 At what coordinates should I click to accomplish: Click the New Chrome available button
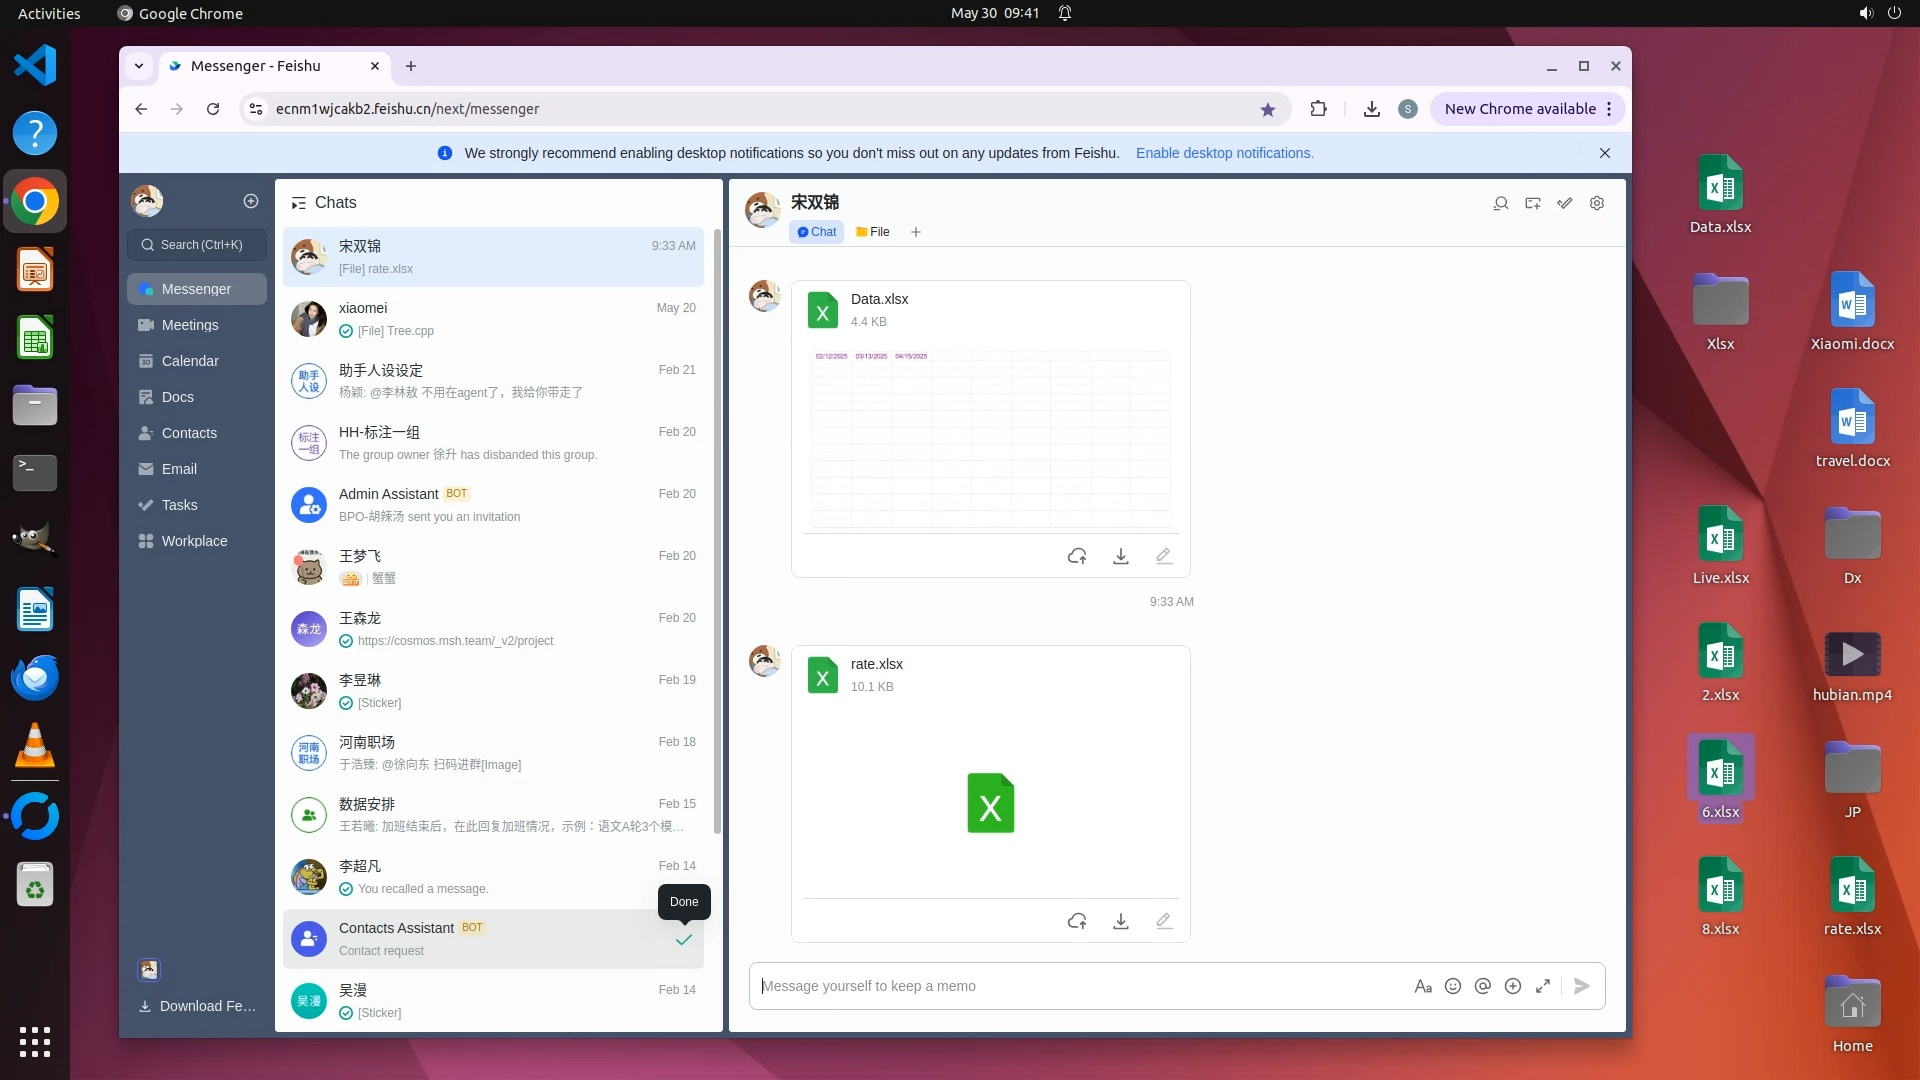pos(1520,109)
